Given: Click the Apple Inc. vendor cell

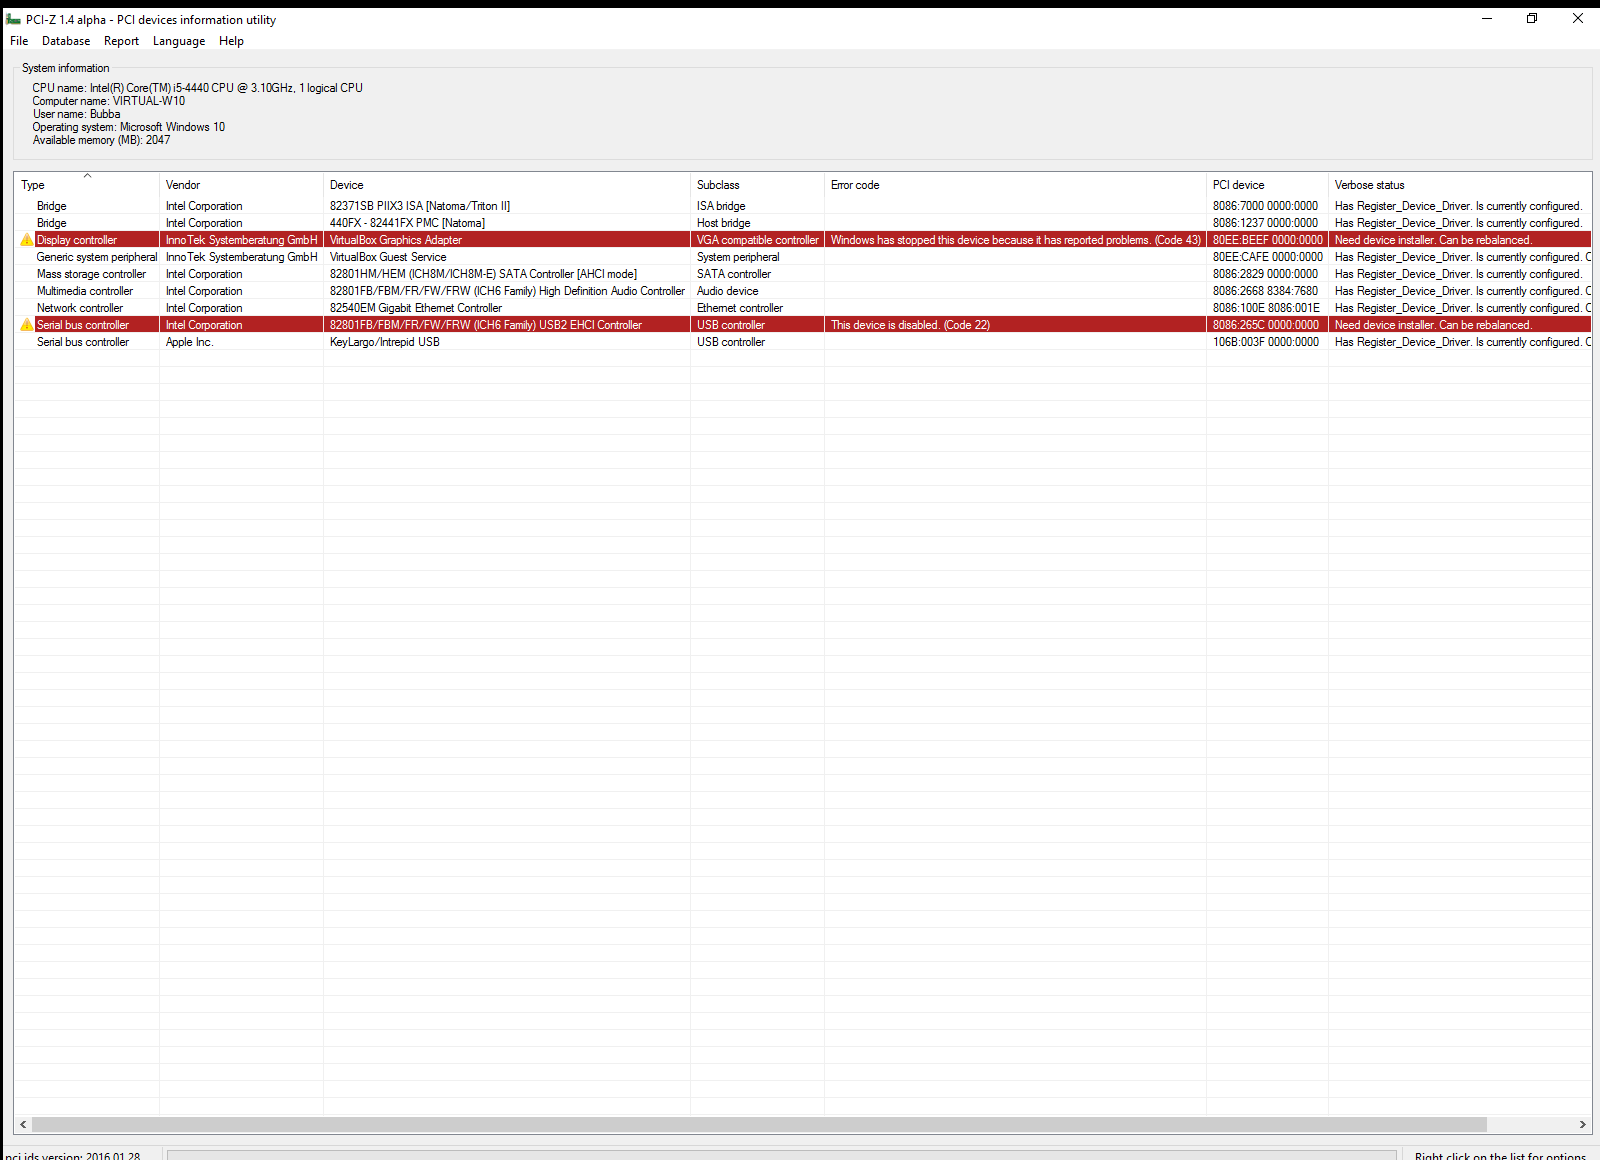Looking at the screenshot, I should coord(190,342).
